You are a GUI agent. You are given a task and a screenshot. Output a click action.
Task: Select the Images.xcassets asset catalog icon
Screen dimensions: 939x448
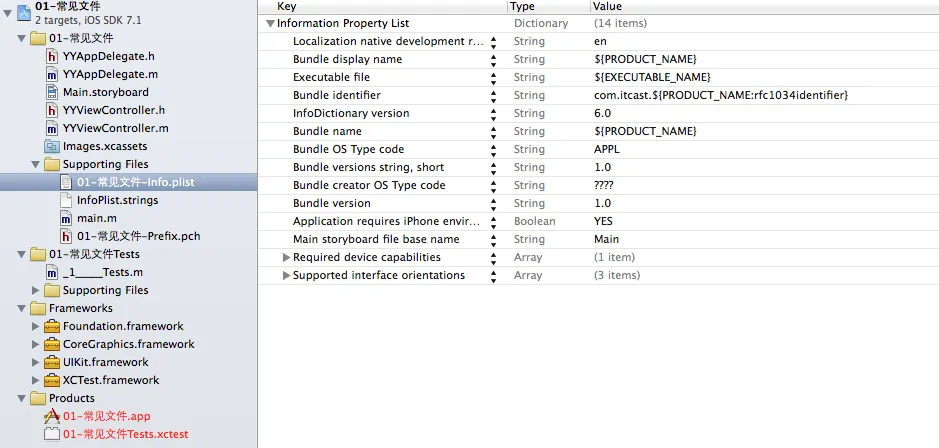click(x=53, y=146)
